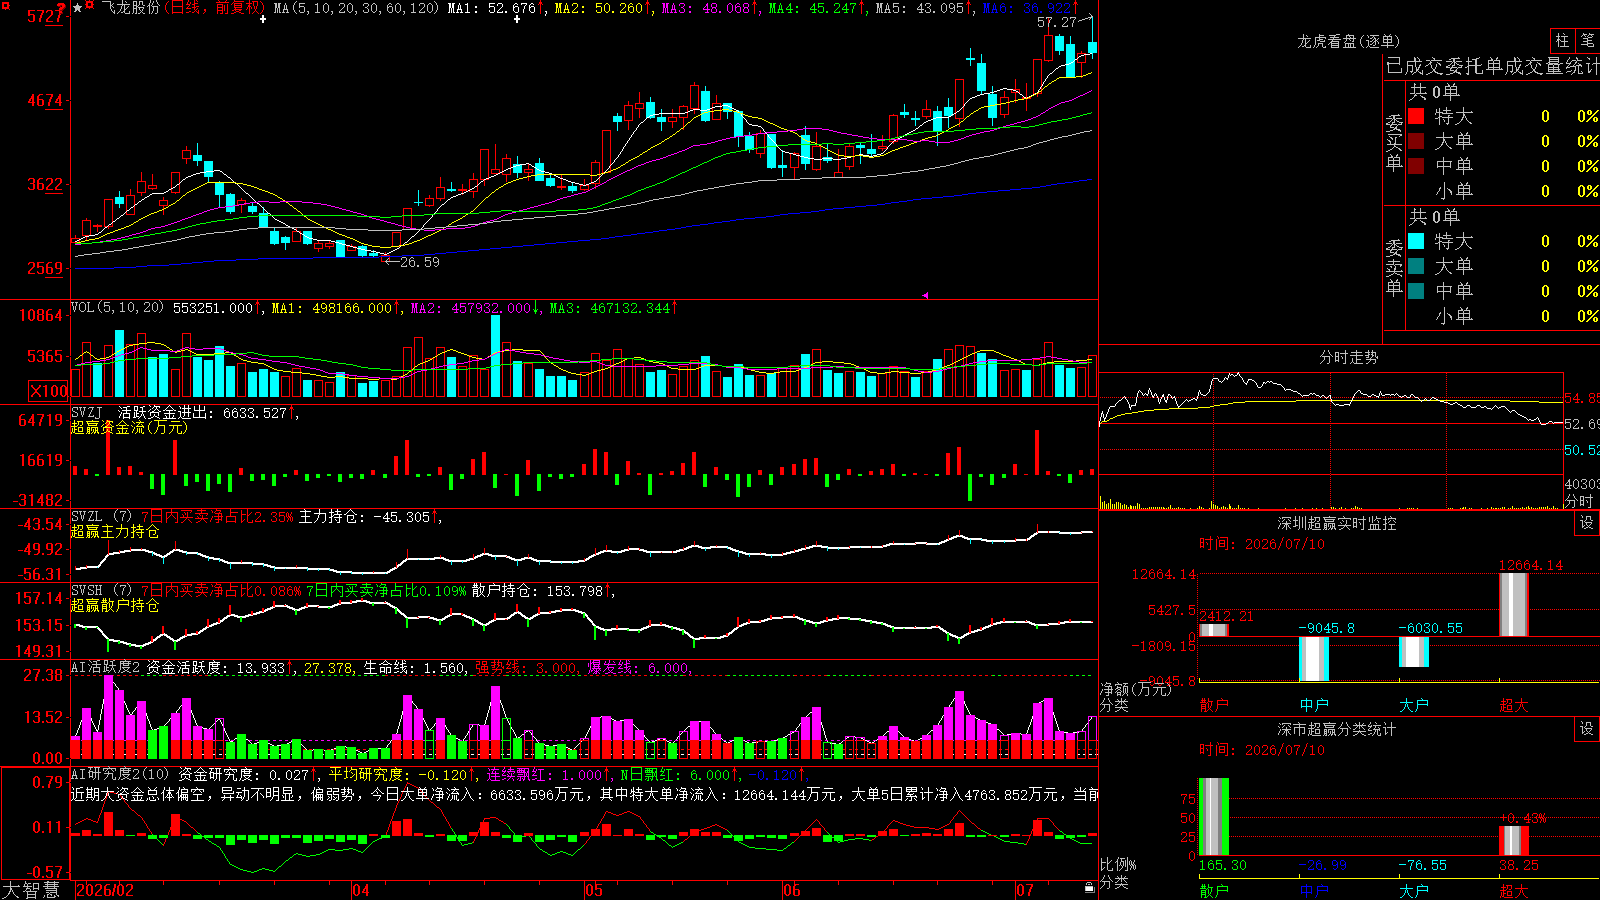Click the 大智慧 logo in bottom-left corner

tap(31, 890)
